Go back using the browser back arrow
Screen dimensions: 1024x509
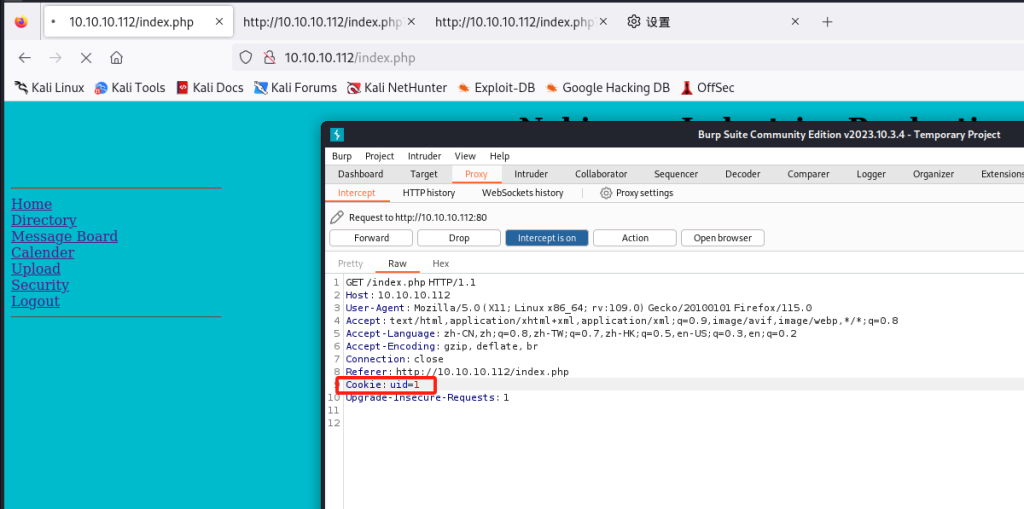pyautogui.click(x=25, y=57)
